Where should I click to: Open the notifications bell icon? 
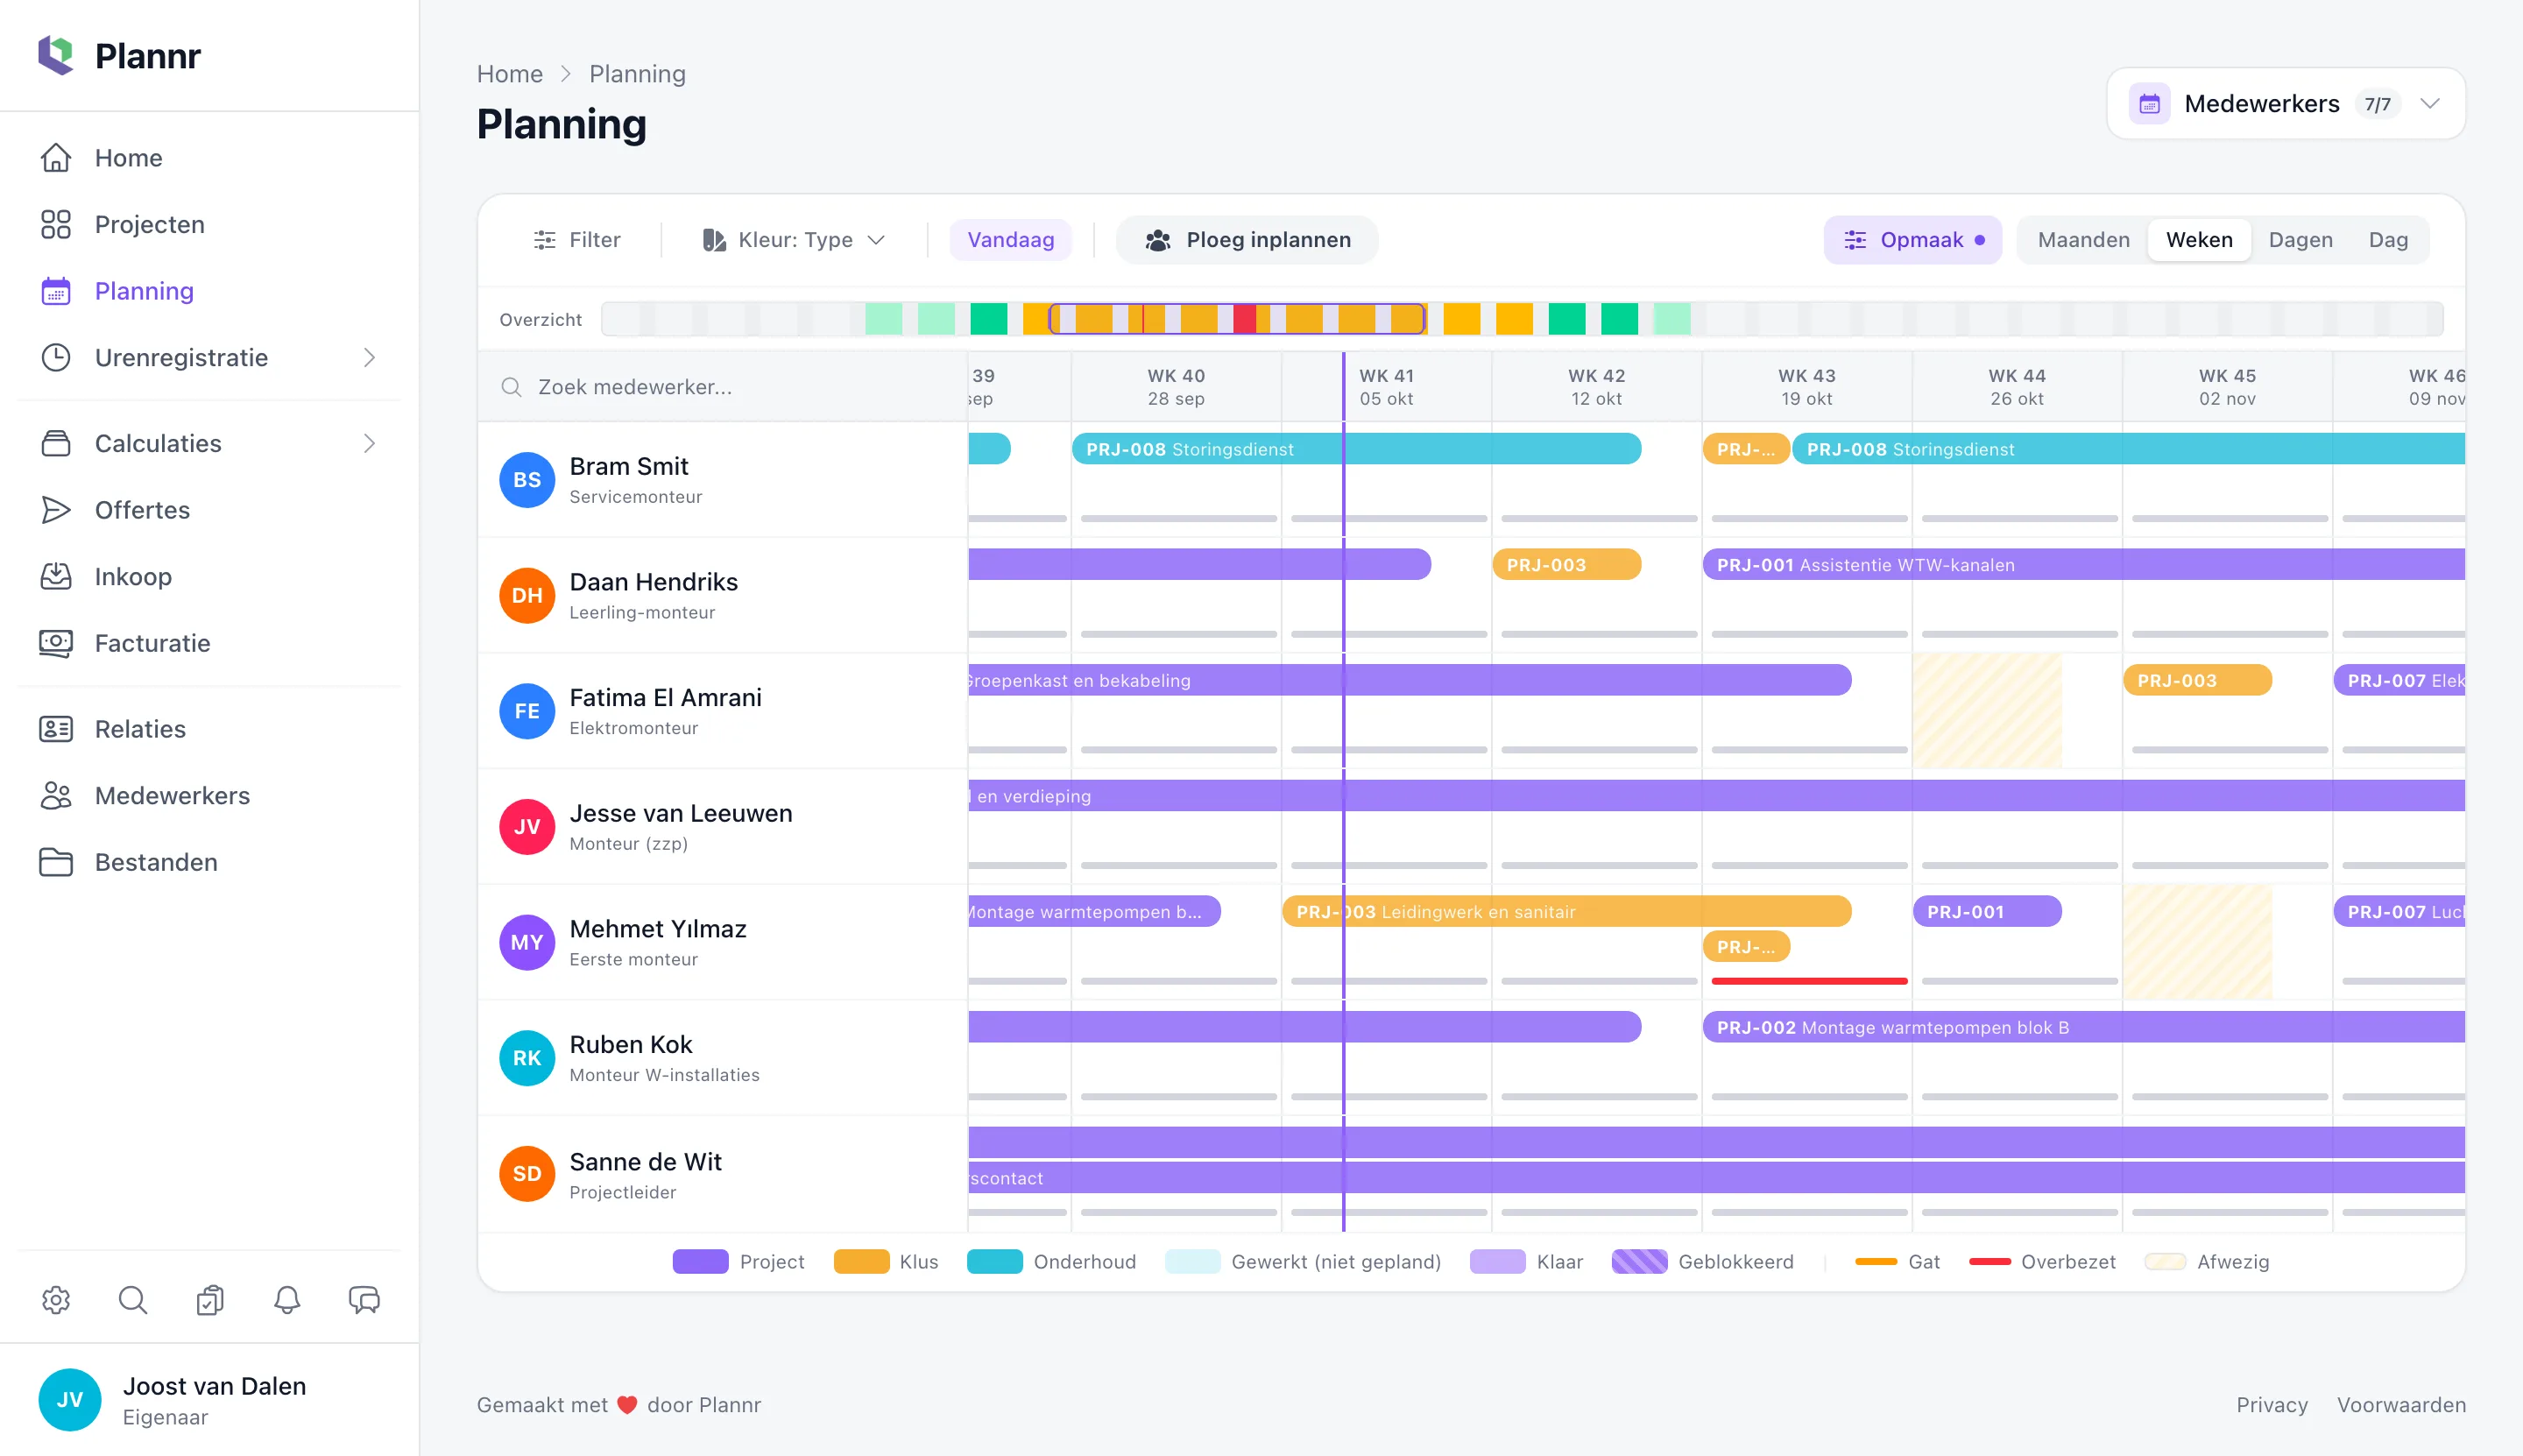click(287, 1299)
